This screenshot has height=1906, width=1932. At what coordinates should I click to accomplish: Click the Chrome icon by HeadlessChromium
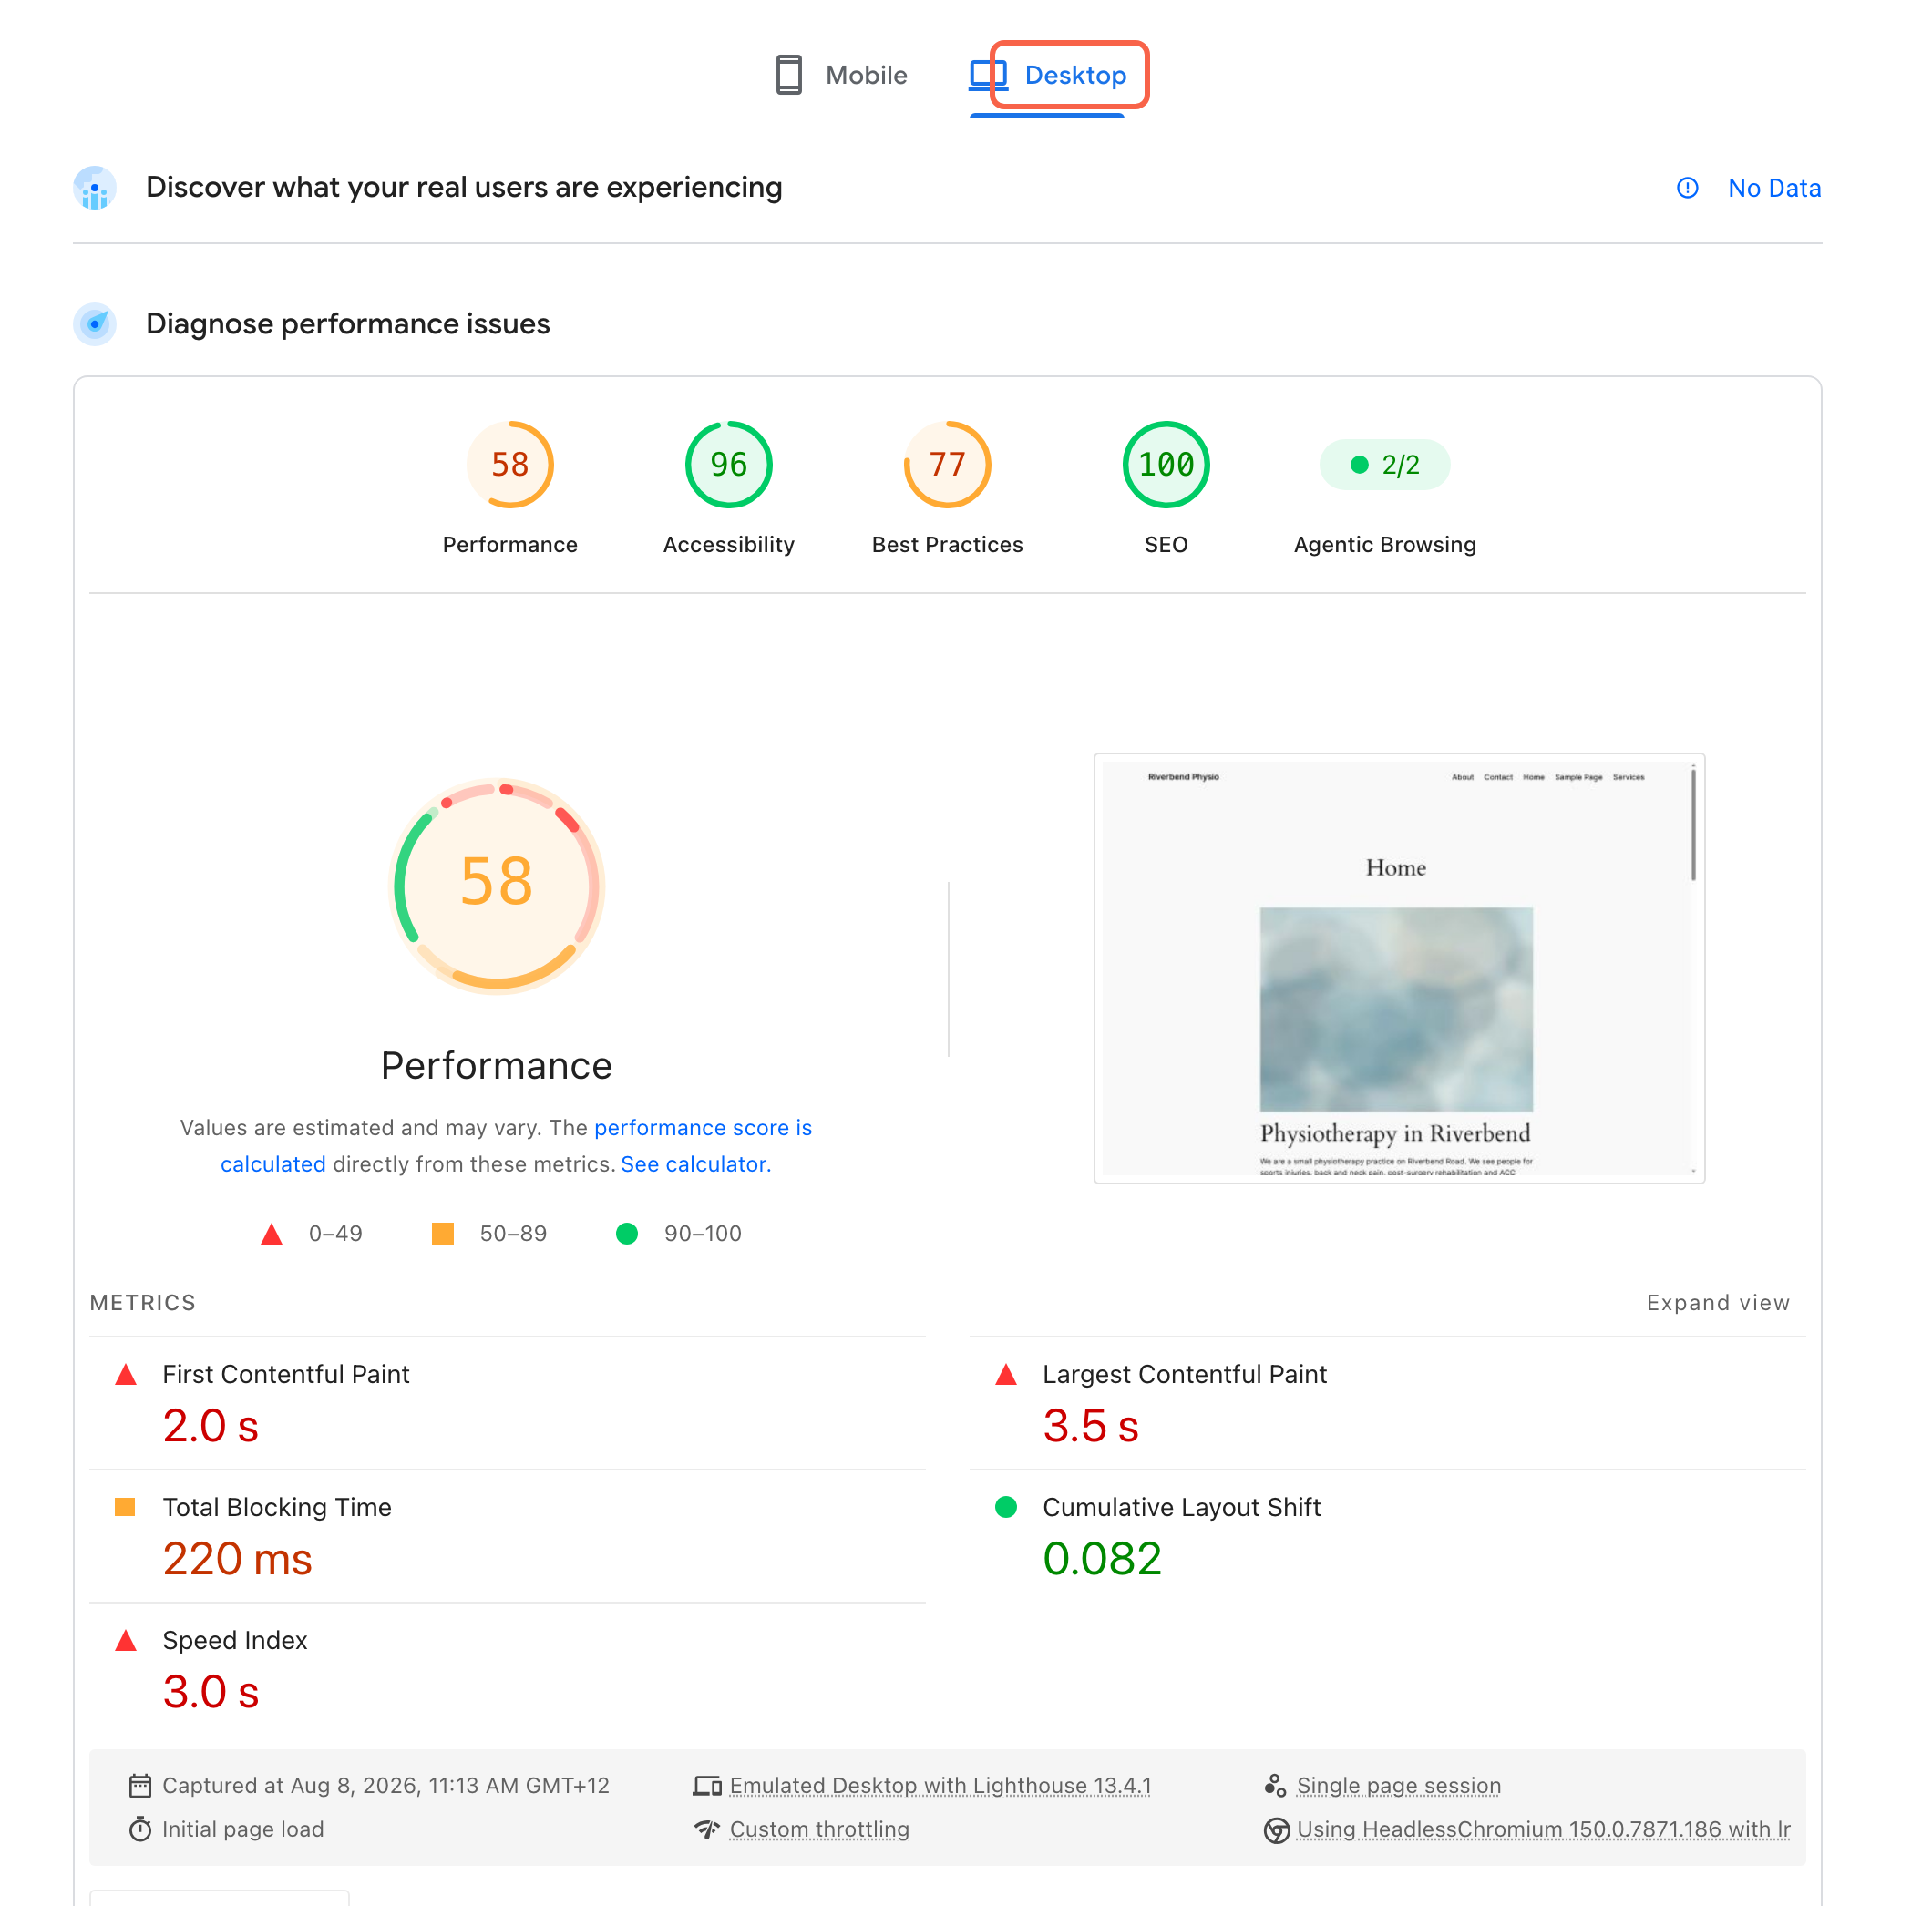(1276, 1830)
